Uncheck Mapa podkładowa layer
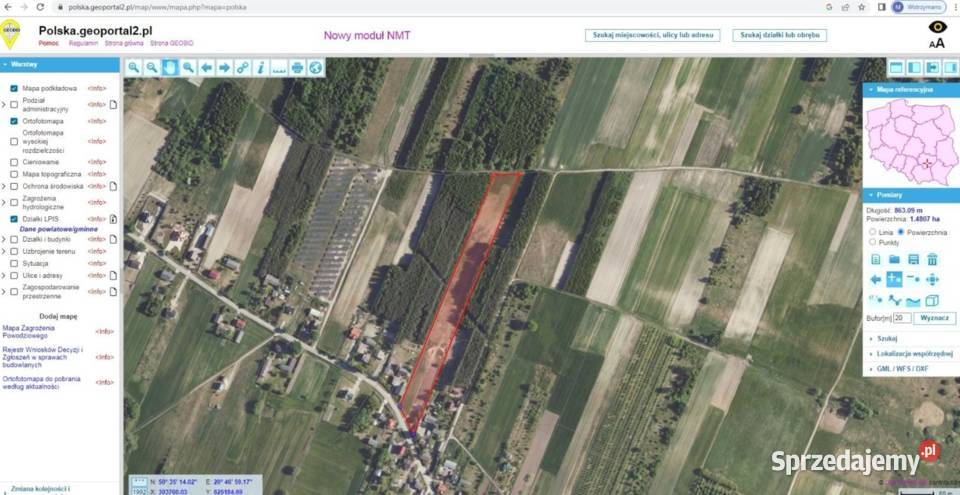This screenshot has height=495, width=960. 14,88
